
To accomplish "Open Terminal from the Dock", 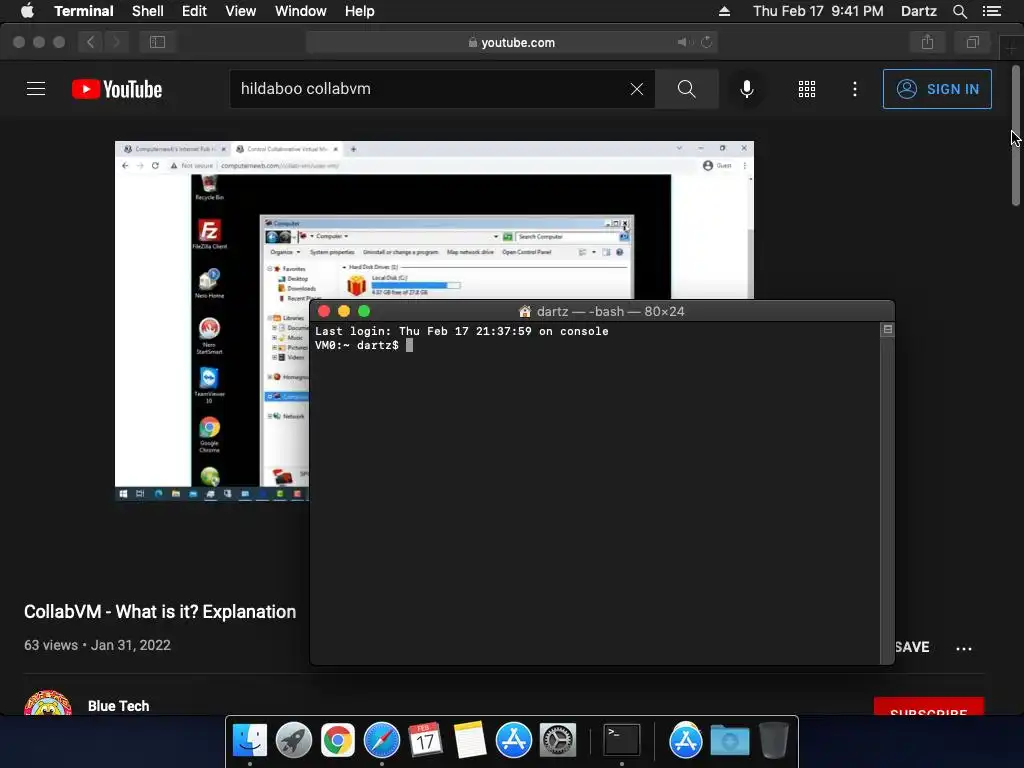I will pos(621,741).
